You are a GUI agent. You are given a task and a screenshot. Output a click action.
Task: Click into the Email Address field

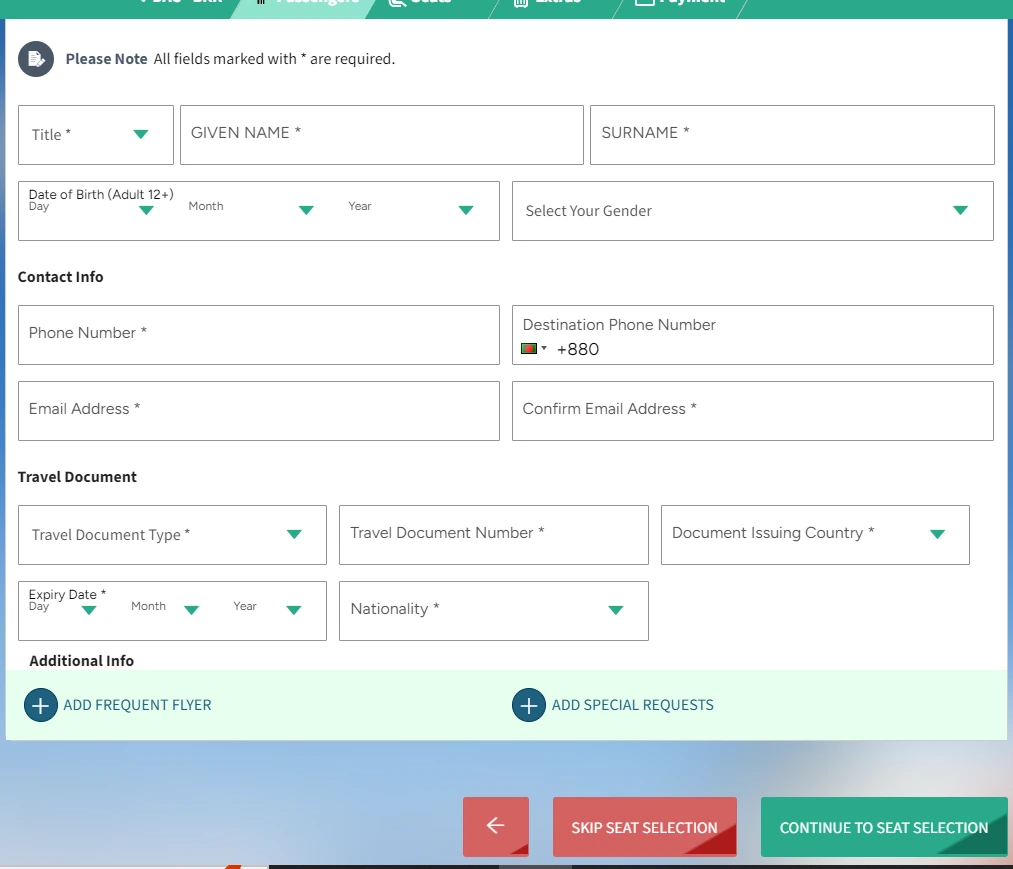[x=258, y=411]
